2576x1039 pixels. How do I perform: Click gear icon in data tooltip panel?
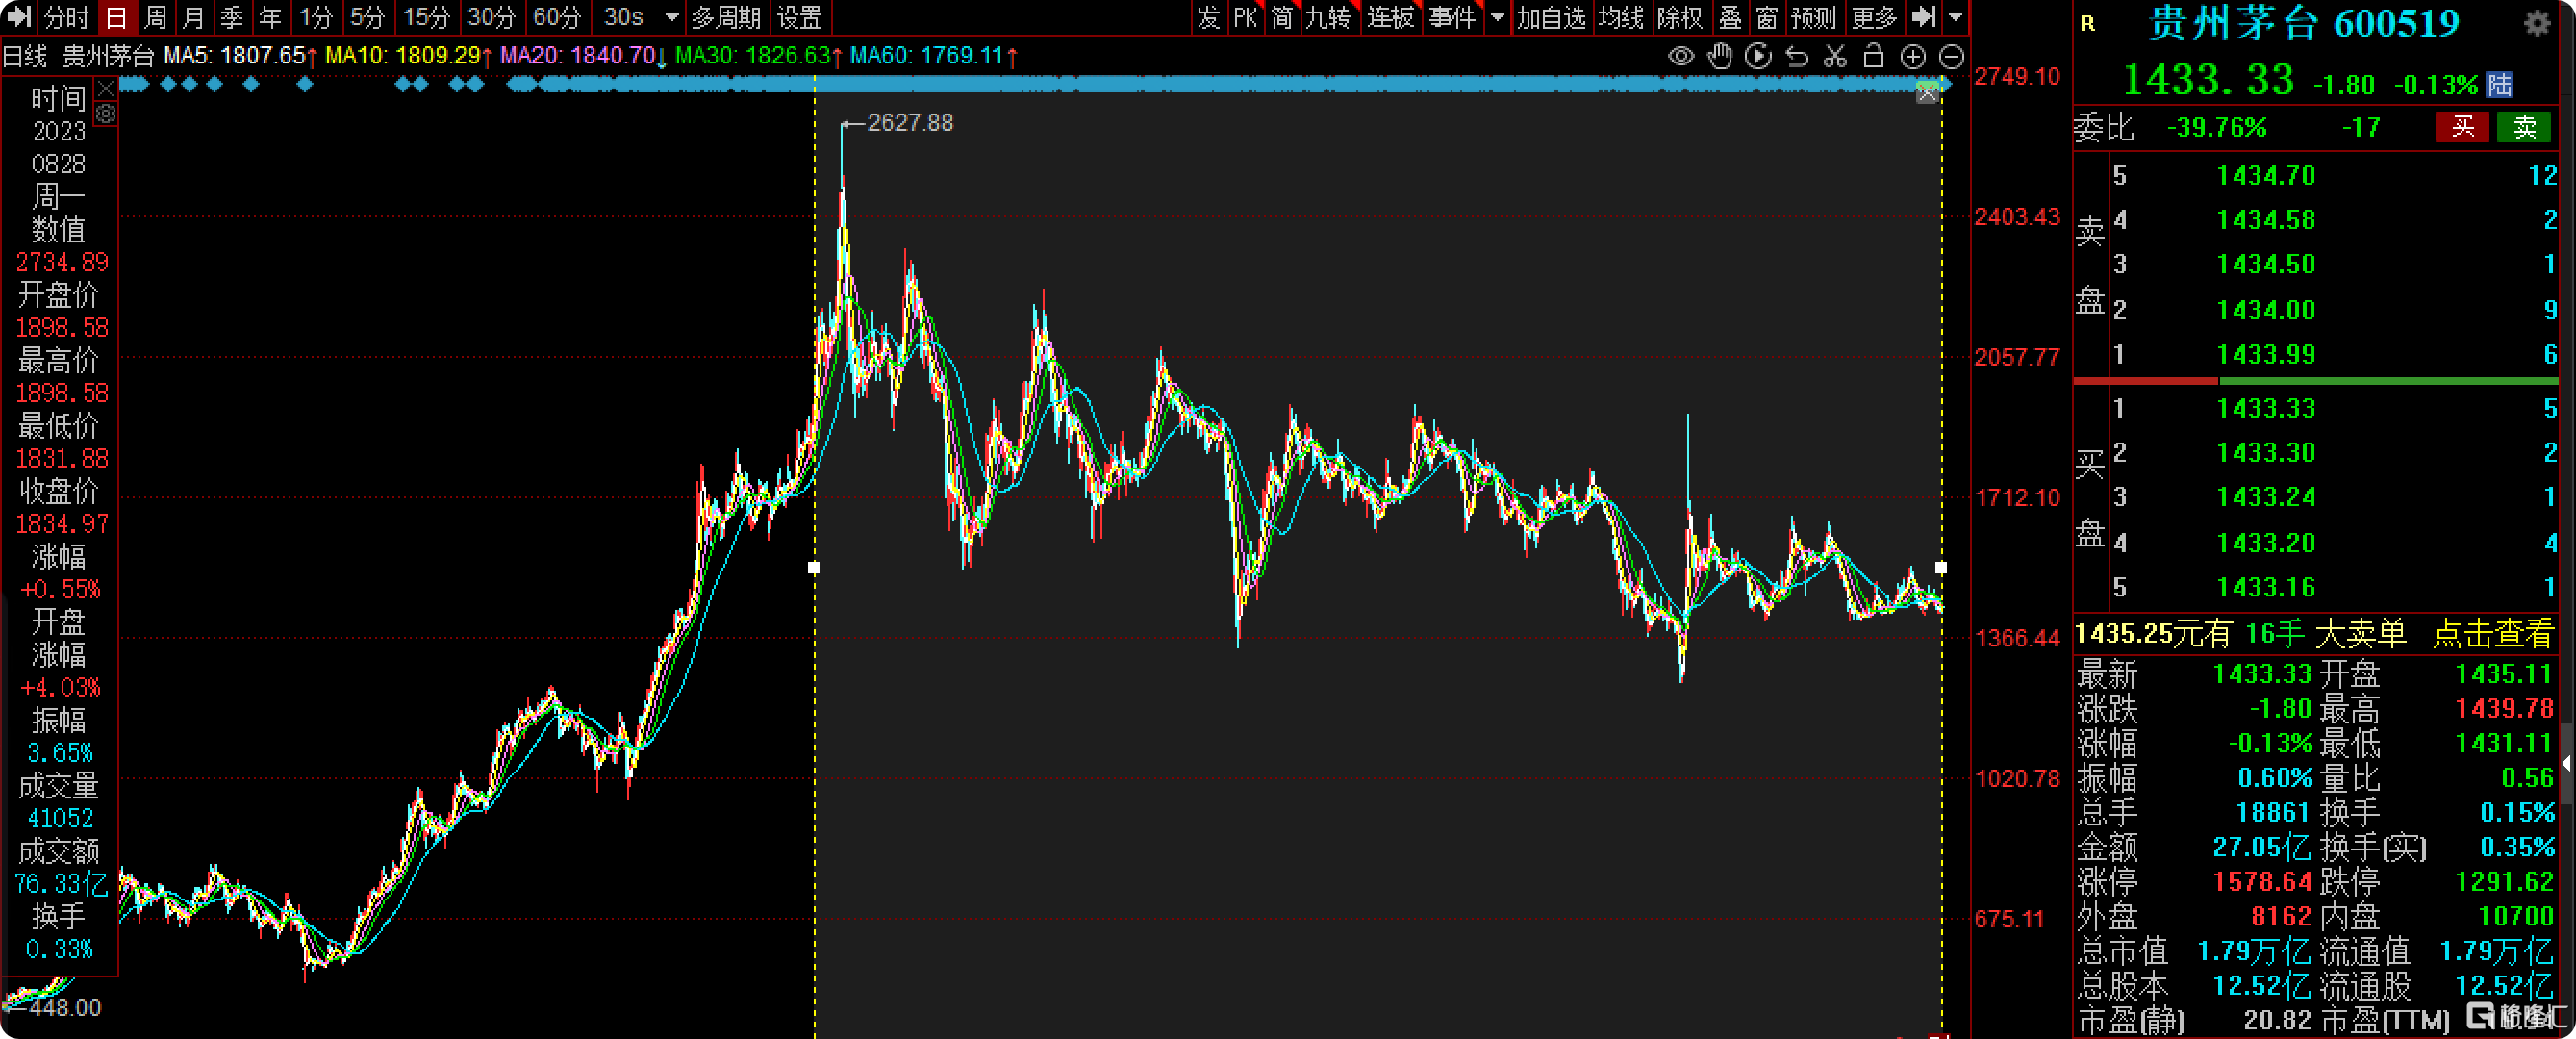(105, 115)
